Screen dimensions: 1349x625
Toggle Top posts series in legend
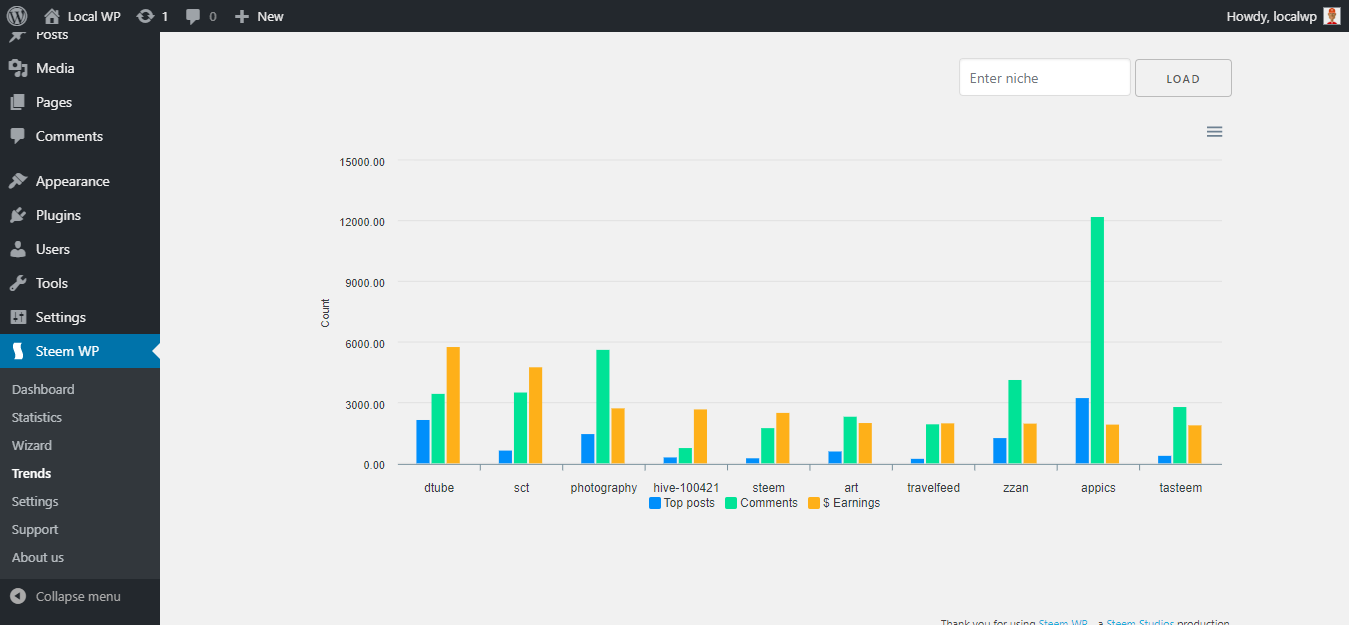coord(682,503)
